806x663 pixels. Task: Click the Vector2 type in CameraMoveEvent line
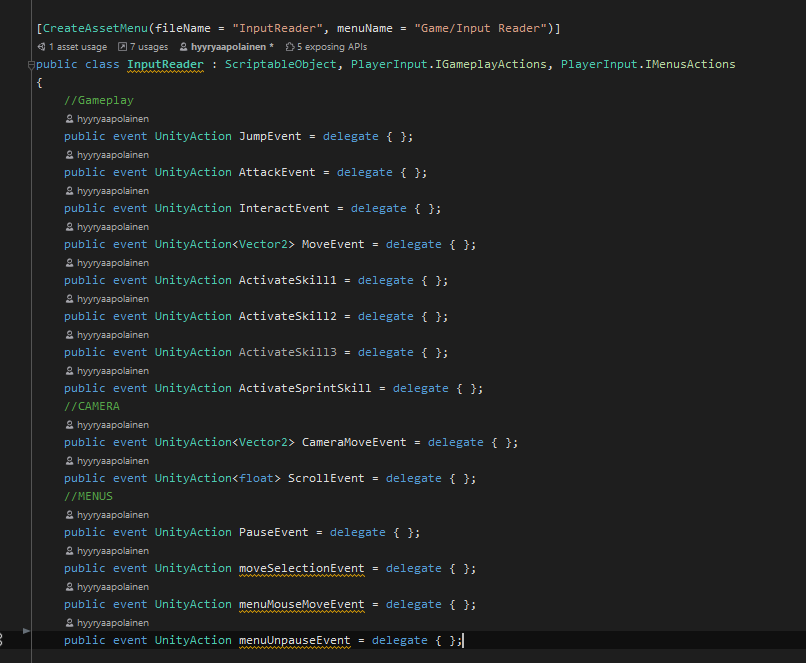pos(263,442)
